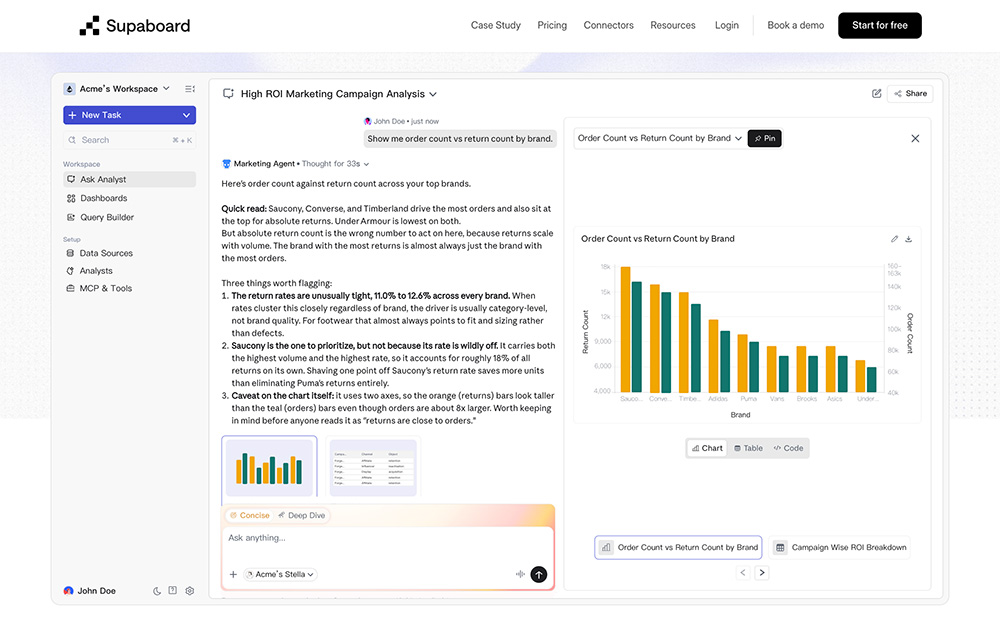1000x623 pixels.
Task: Open the Pricing page
Action: pyautogui.click(x=552, y=26)
